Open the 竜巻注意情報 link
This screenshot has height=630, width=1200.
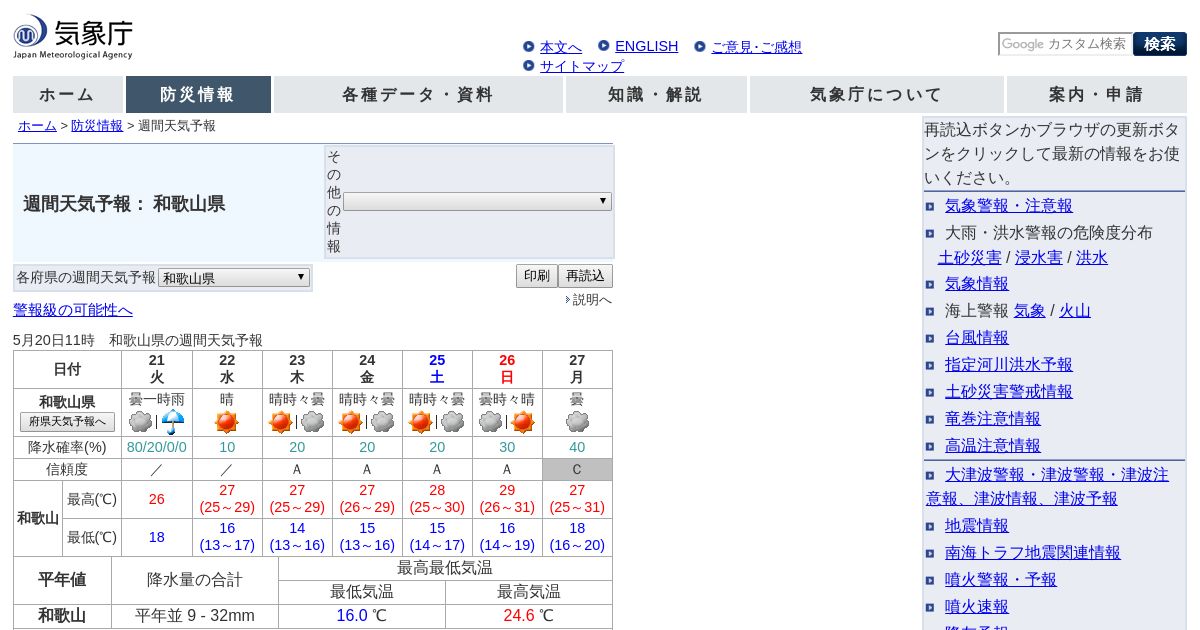[993, 419]
